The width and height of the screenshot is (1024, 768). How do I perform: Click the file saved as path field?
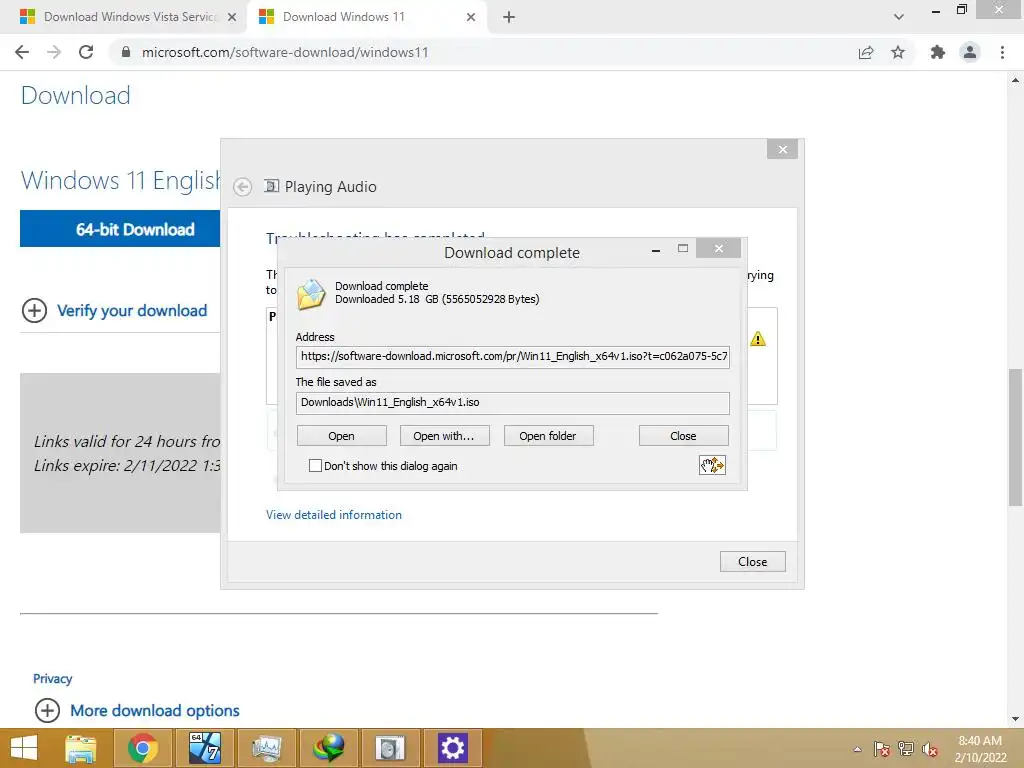(513, 402)
